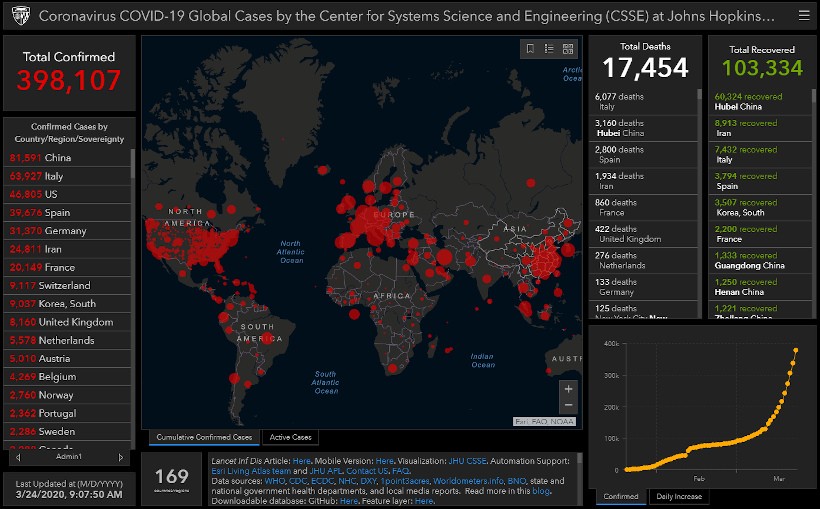Select Netherlands with 5,578 confirmed cases
This screenshot has width=820, height=509.
[67, 341]
